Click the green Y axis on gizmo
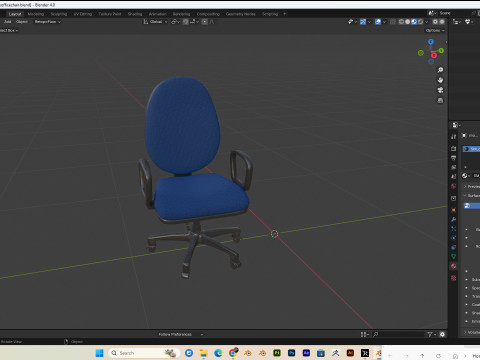This screenshot has height=360, width=480. pyautogui.click(x=441, y=51)
